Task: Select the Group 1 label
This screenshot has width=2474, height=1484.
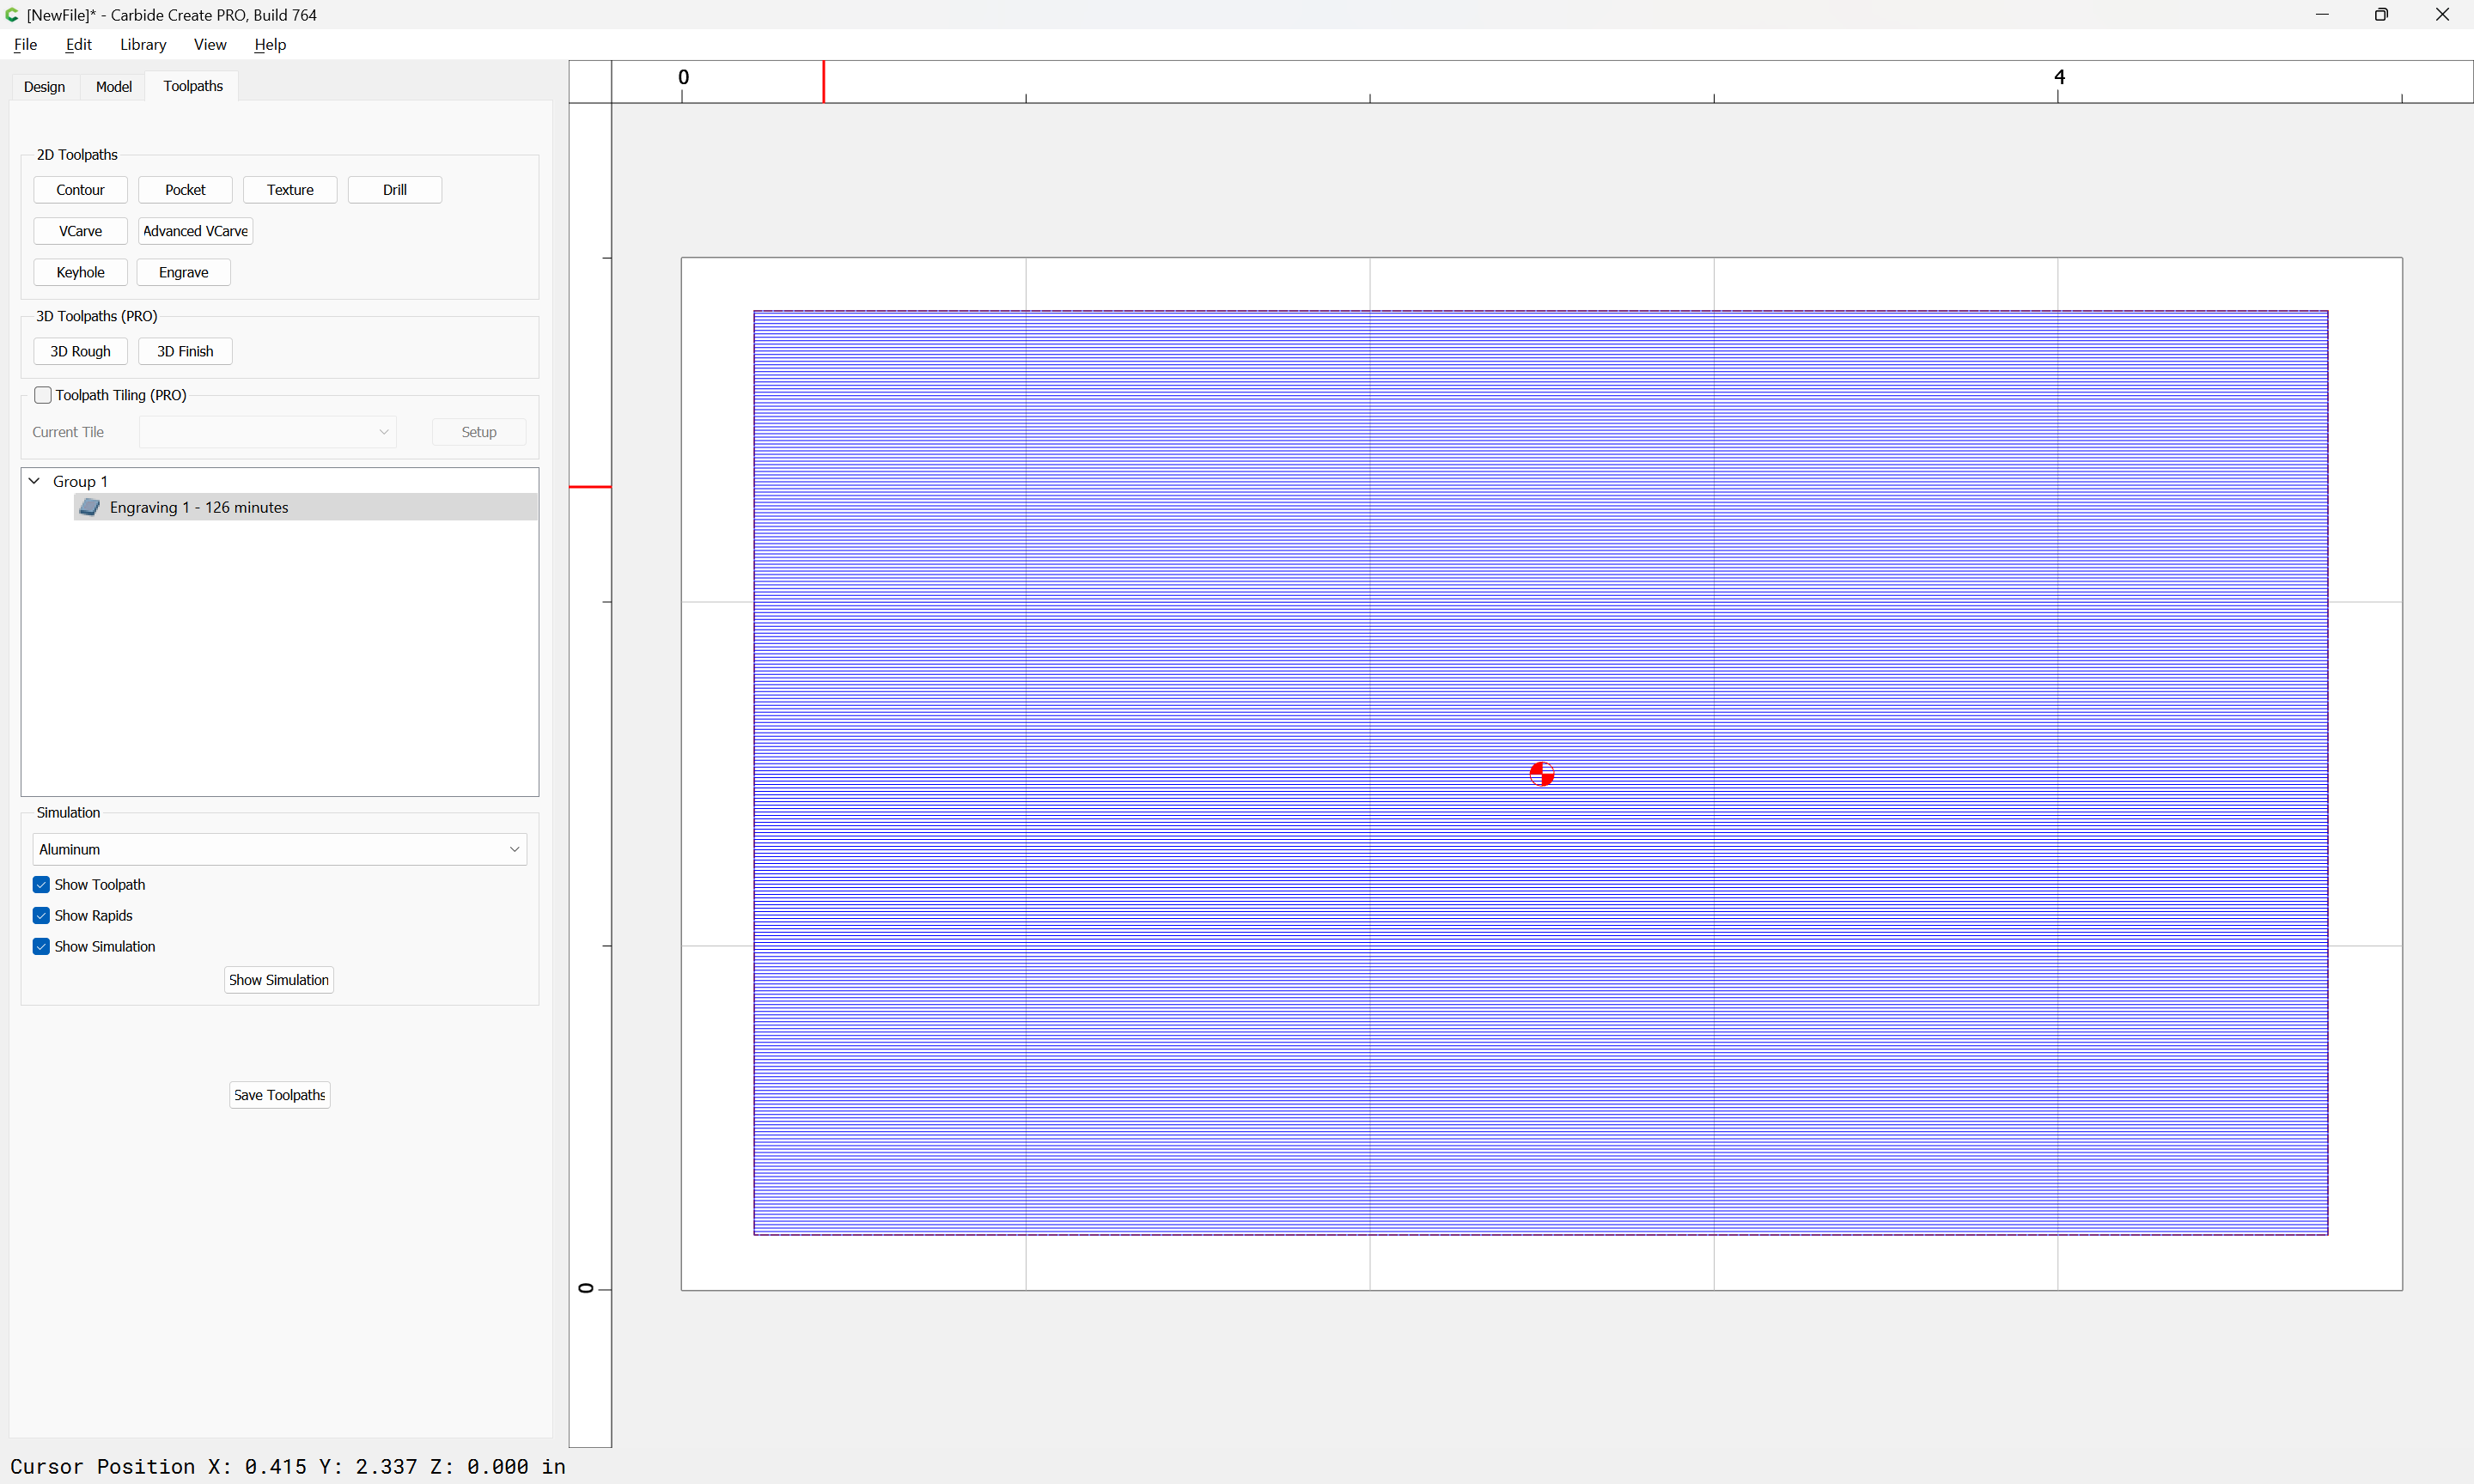Action: coord(80,481)
